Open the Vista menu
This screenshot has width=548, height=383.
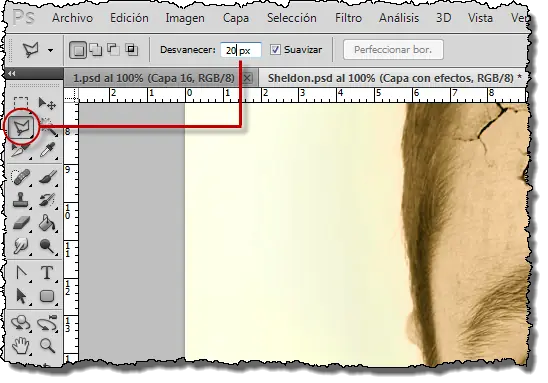coord(480,18)
